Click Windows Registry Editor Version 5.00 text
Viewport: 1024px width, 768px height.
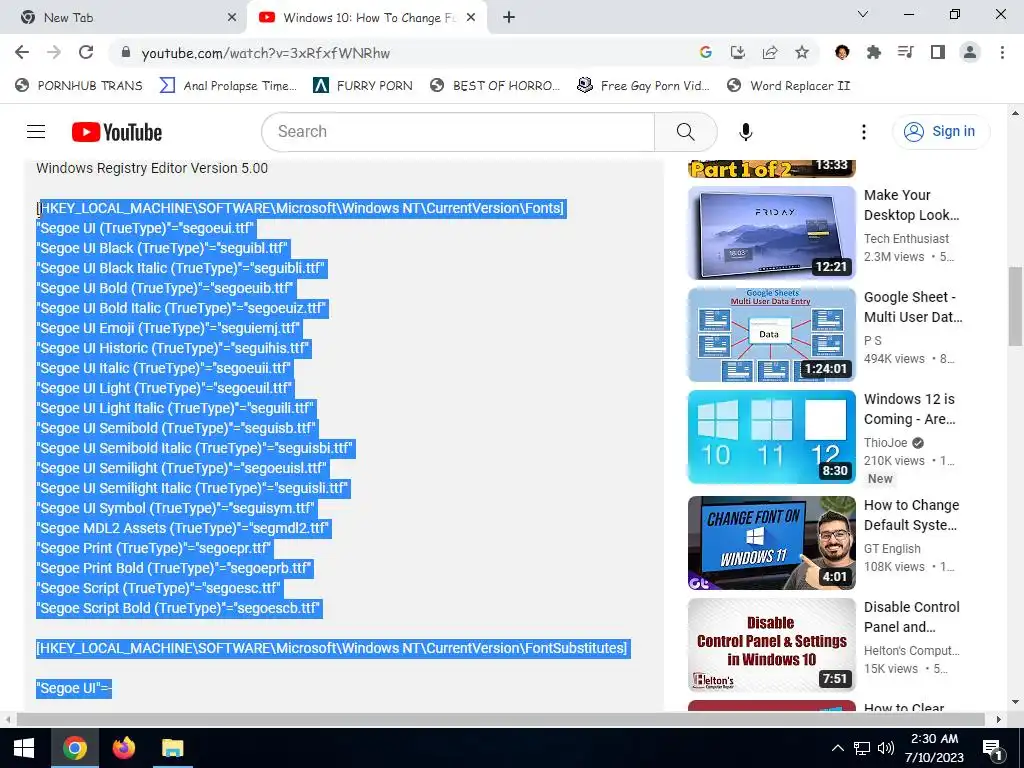click(x=152, y=168)
